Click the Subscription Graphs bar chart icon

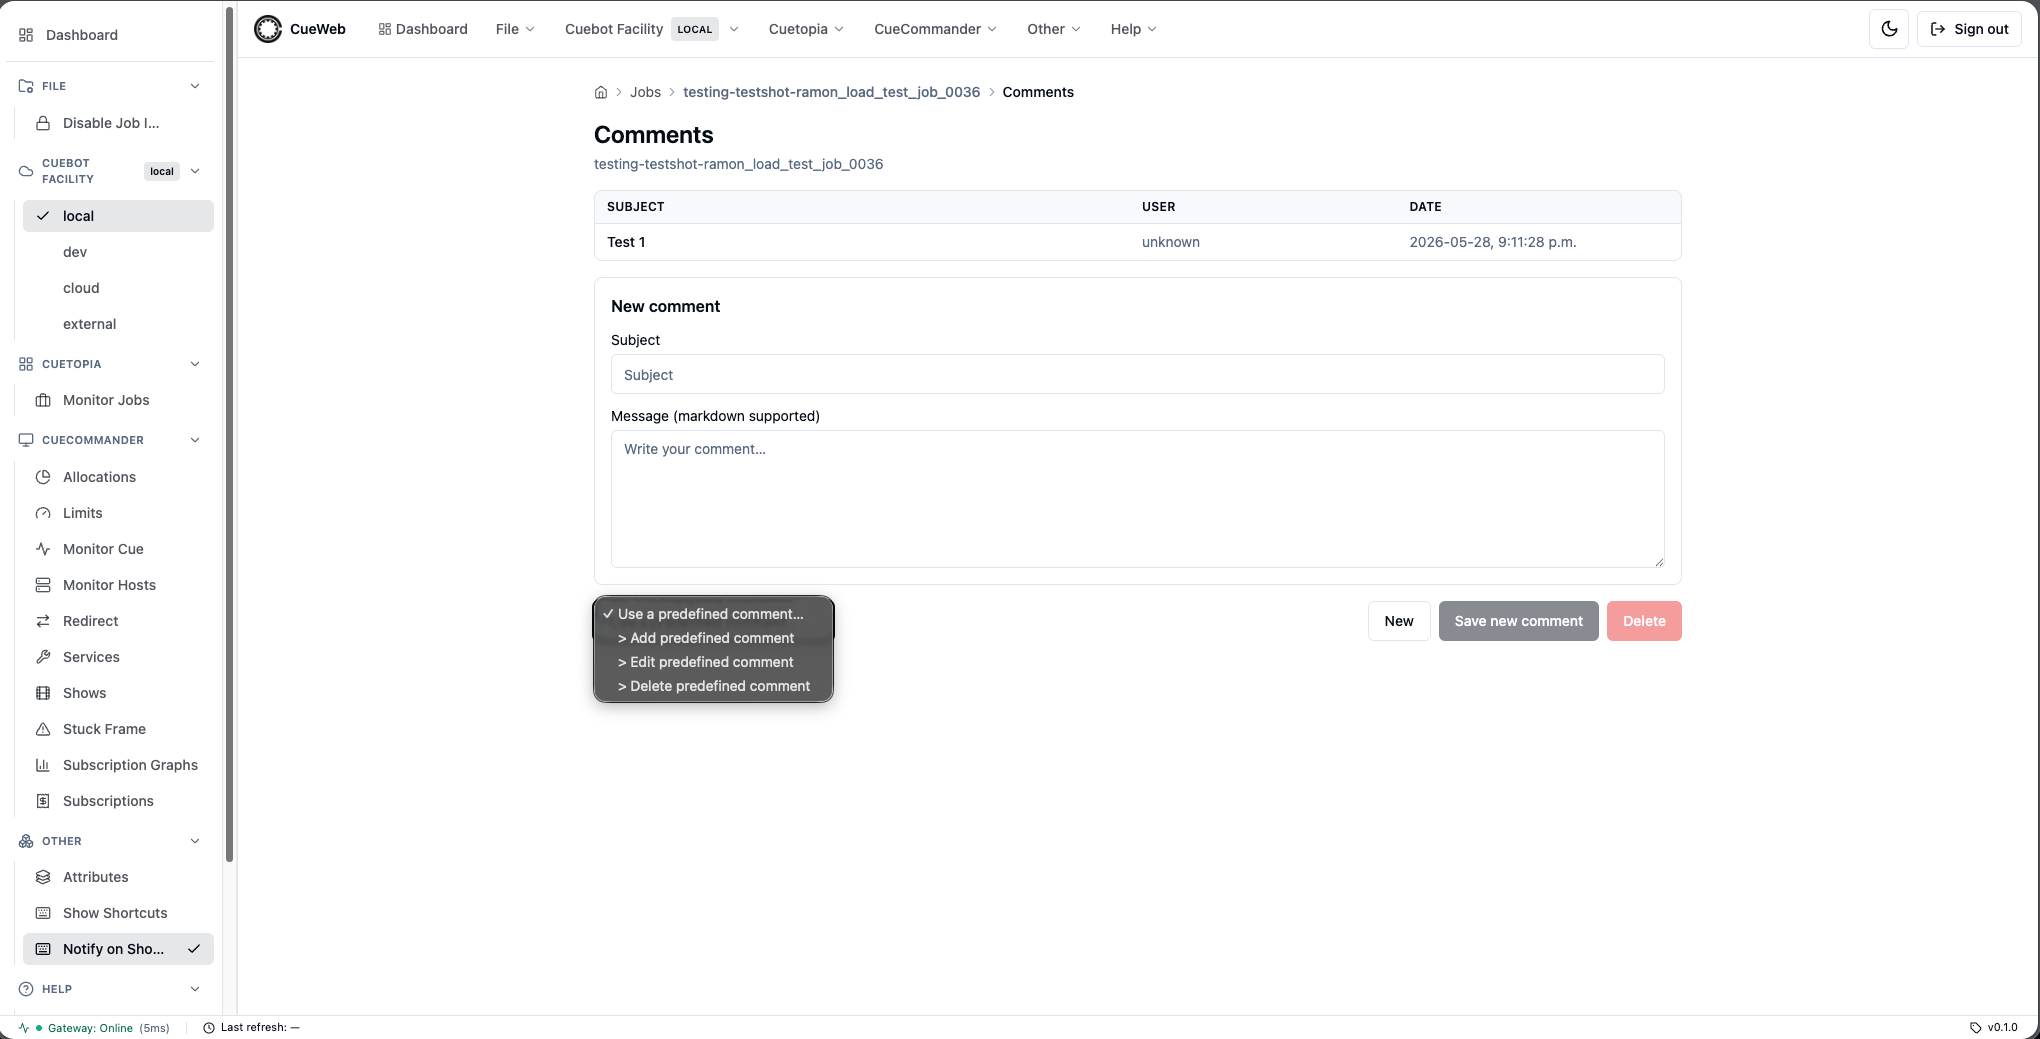[x=43, y=765]
